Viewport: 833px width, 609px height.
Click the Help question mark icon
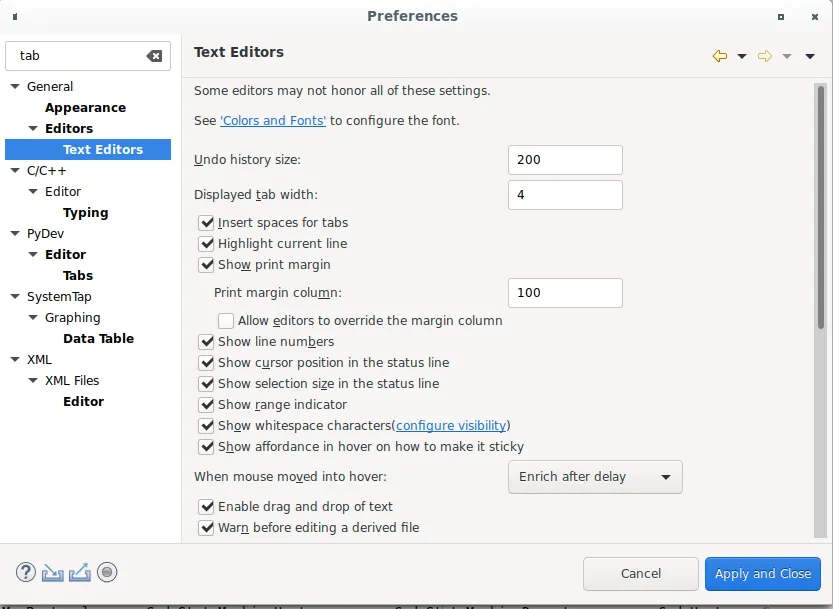(26, 573)
